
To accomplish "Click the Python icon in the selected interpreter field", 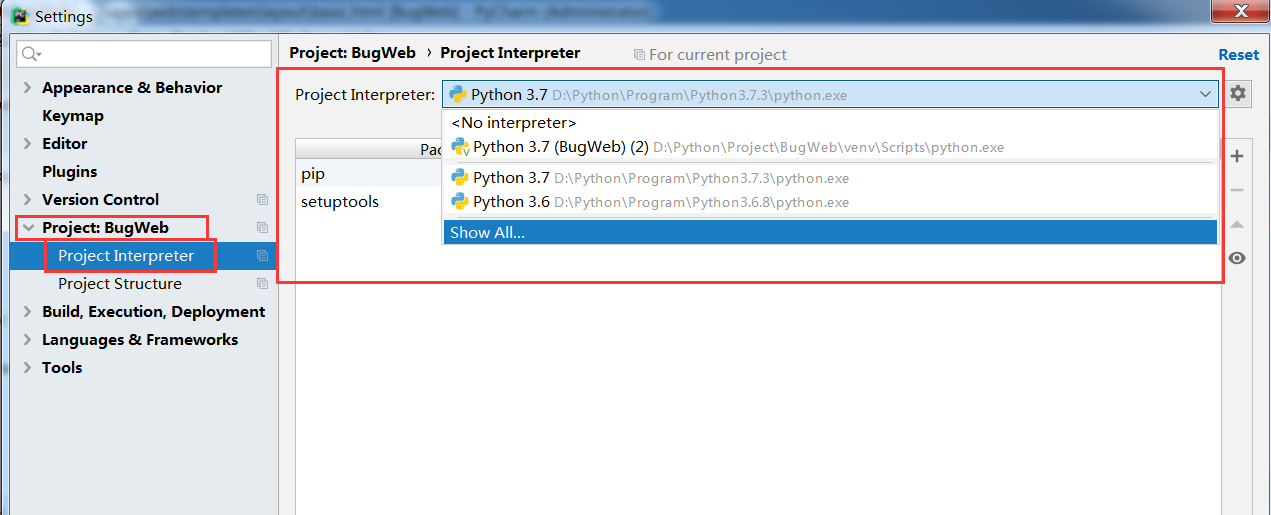I will coord(458,95).
